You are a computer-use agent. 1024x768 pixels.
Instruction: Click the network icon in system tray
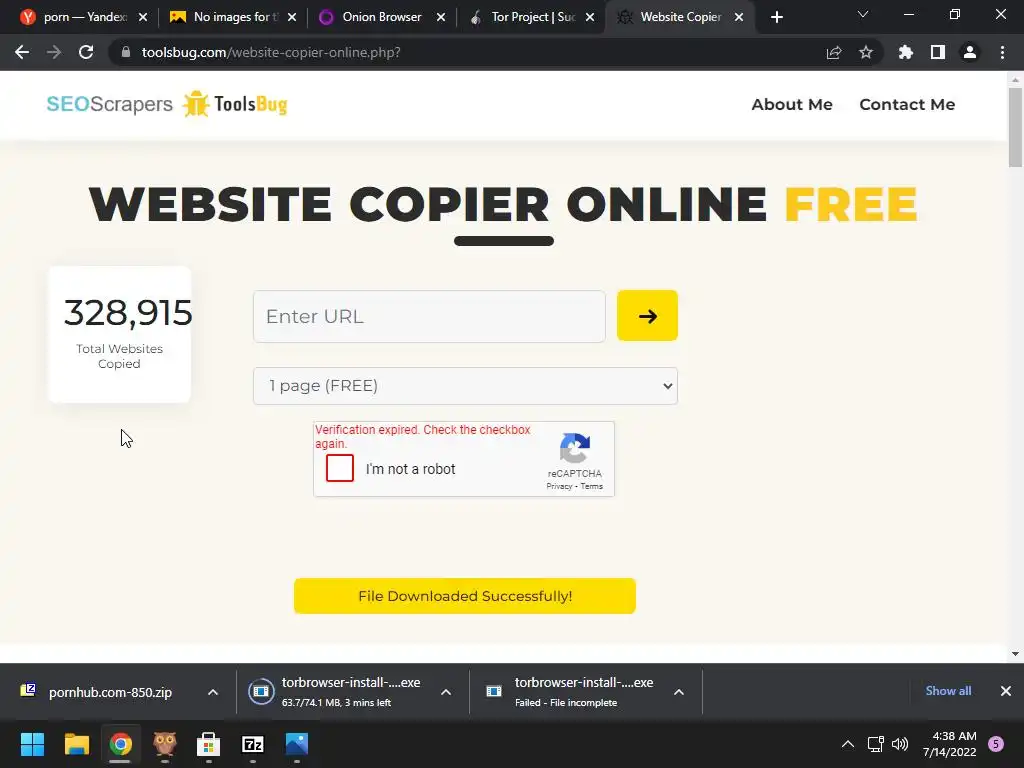(875, 744)
